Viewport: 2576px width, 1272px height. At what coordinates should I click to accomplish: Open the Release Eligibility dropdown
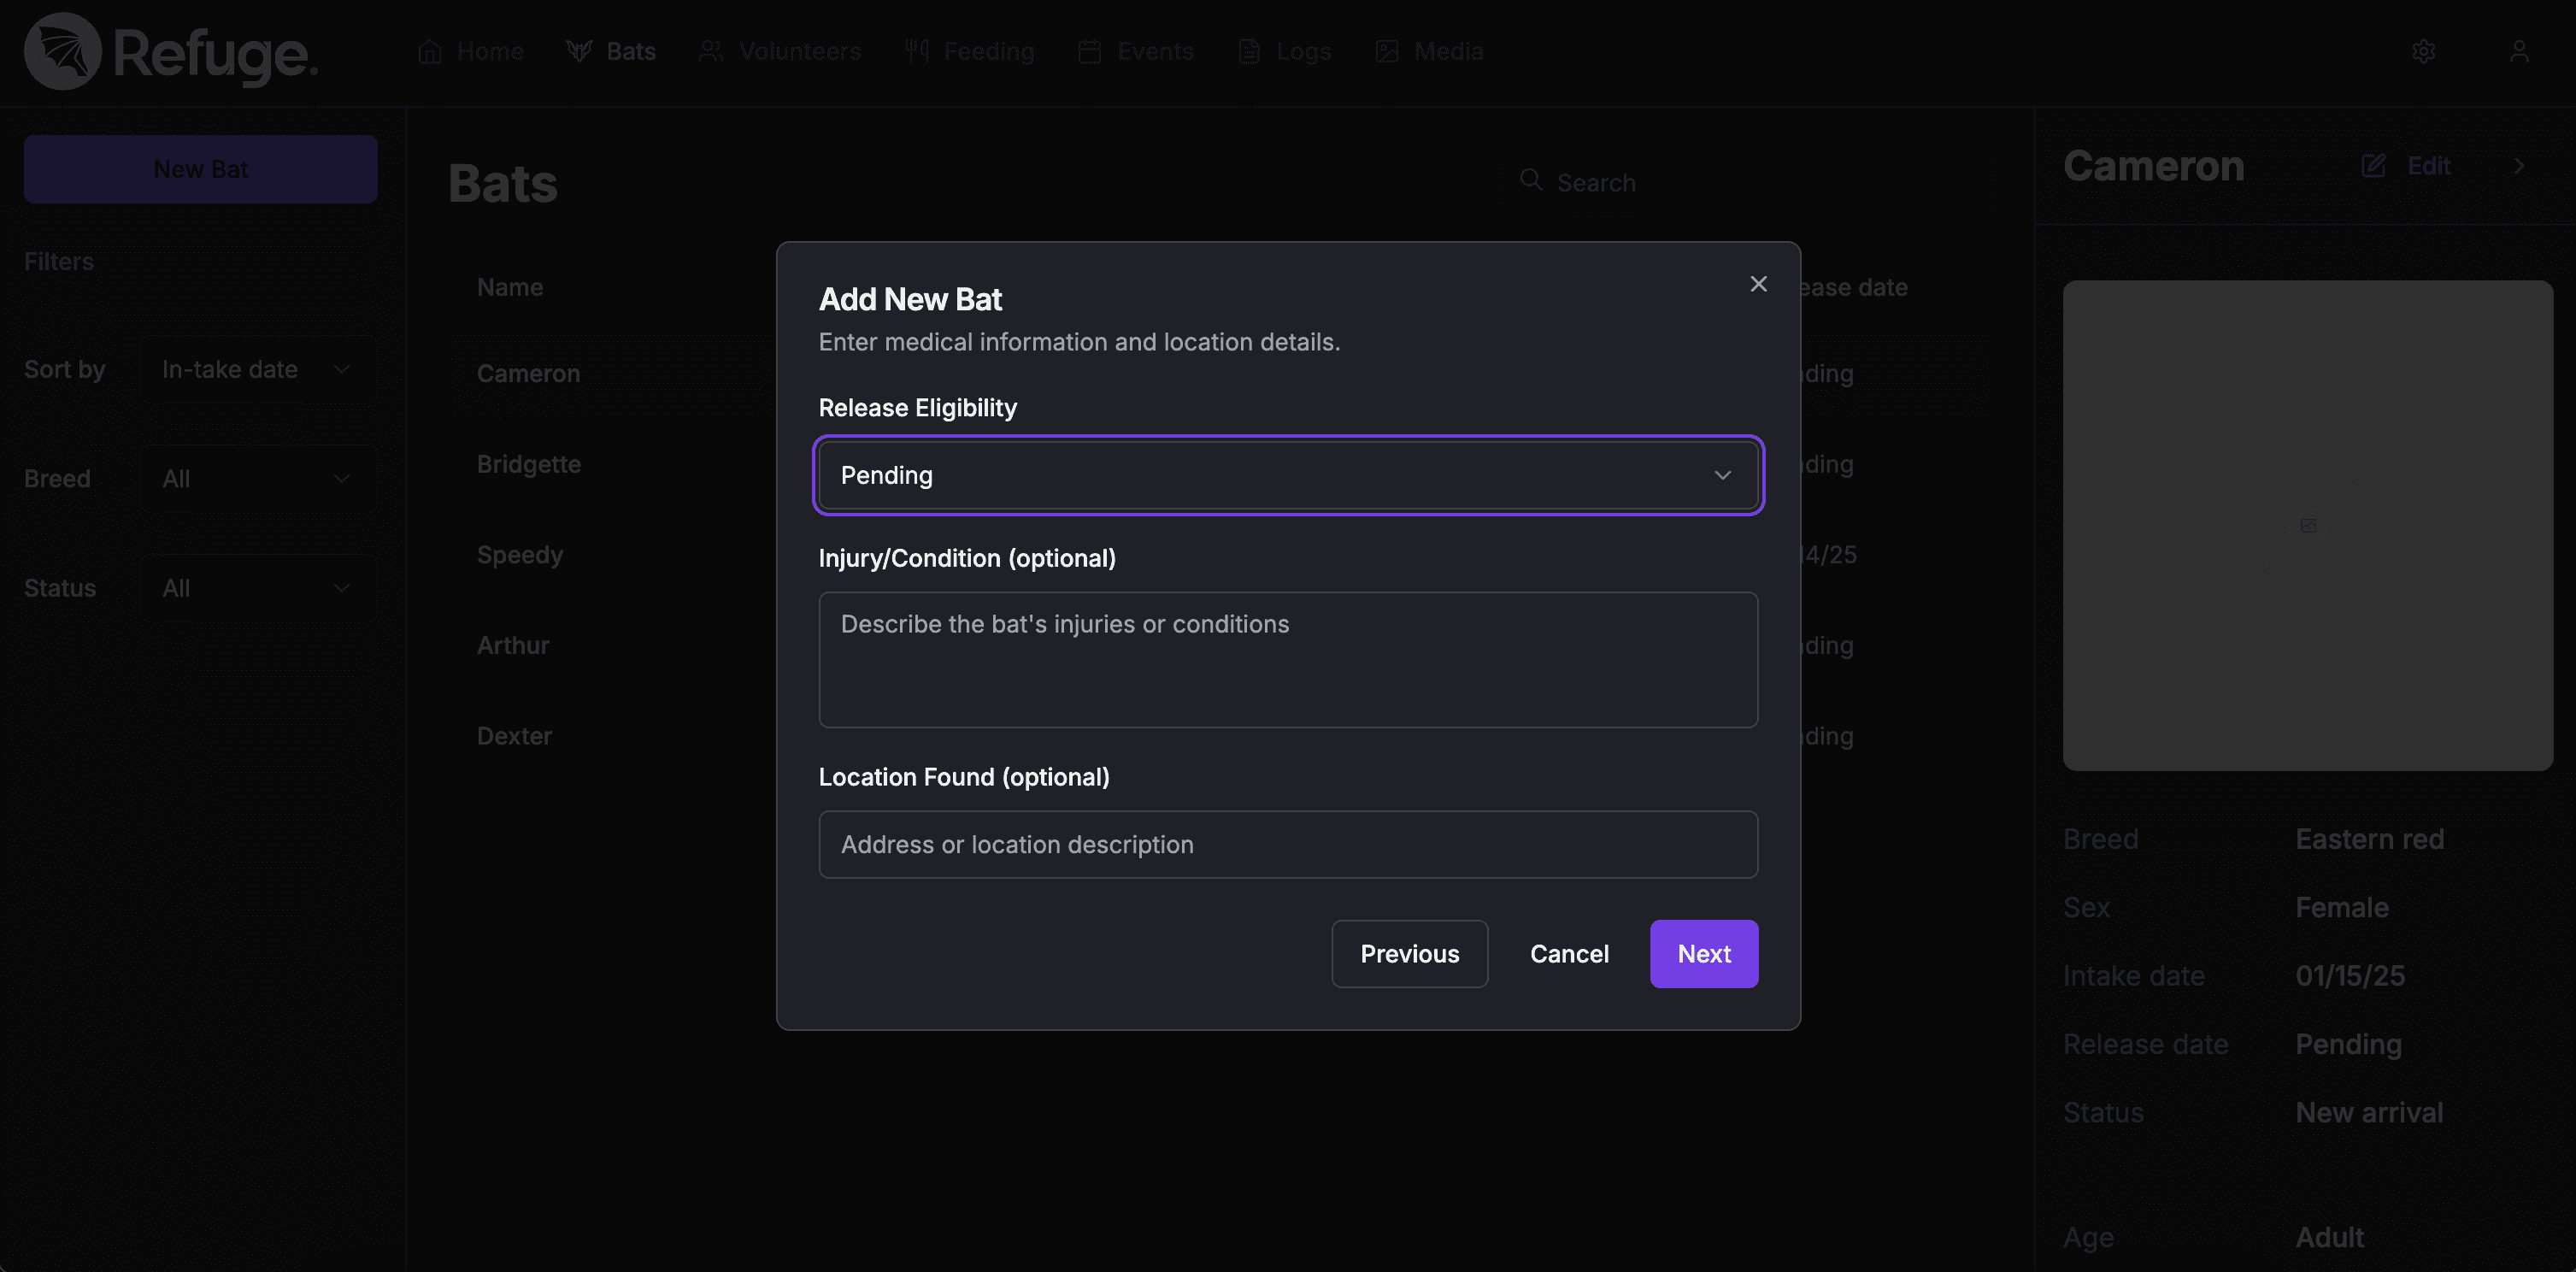tap(1288, 475)
